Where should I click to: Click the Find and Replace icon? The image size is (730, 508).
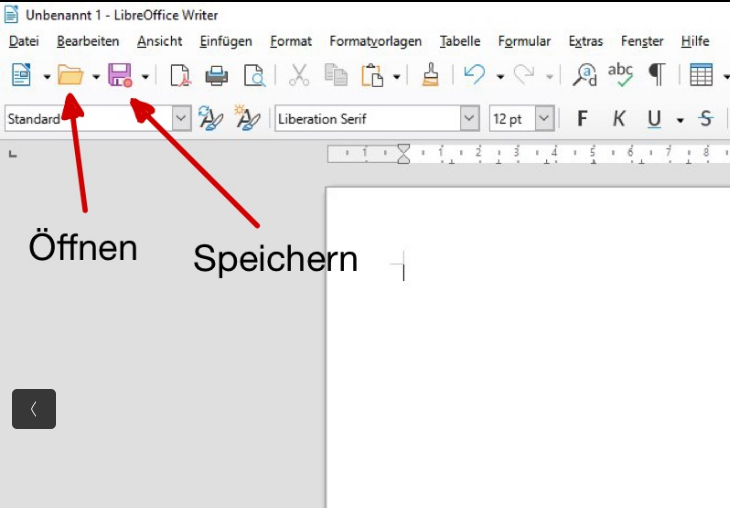click(585, 75)
